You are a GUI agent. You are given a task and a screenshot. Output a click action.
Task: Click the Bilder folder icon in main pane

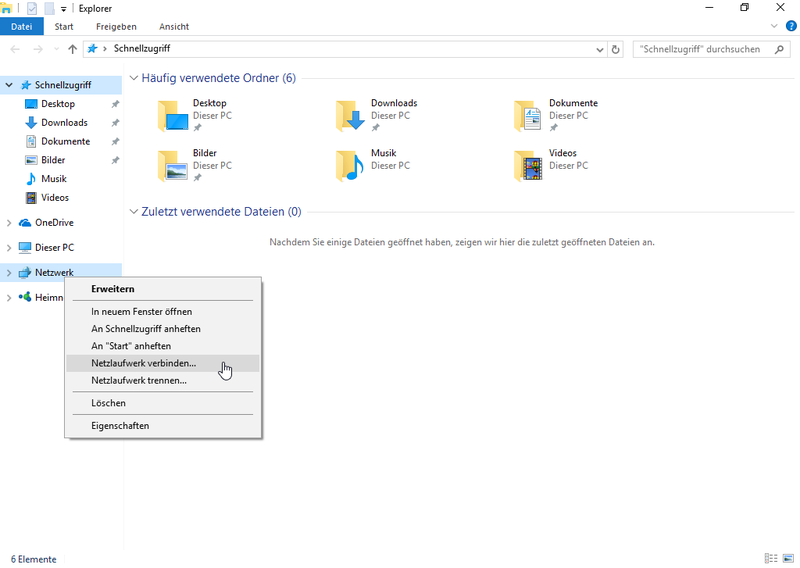coord(172,166)
